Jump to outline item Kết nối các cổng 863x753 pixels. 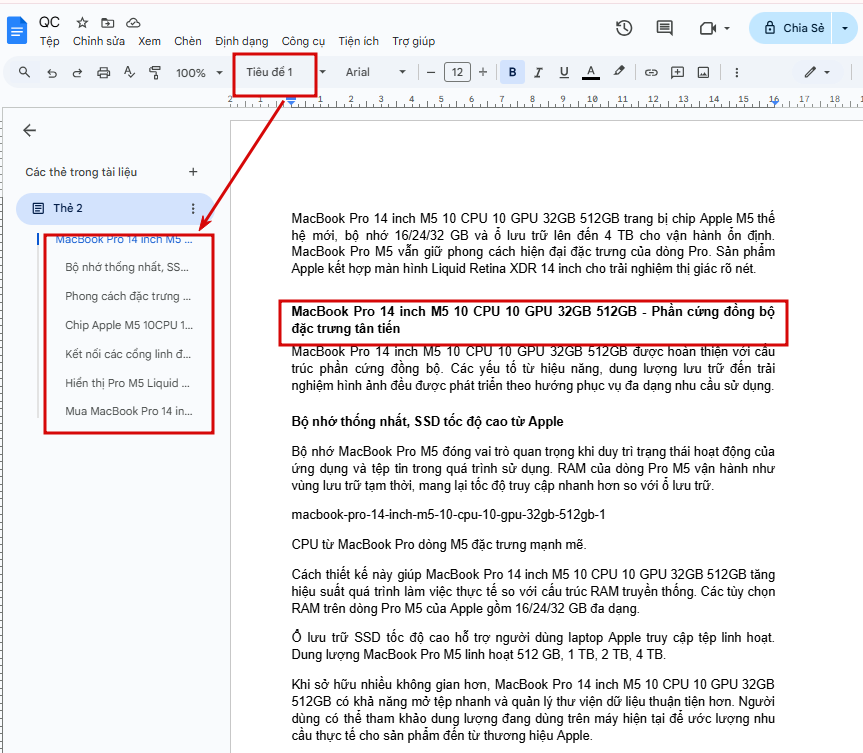point(128,354)
